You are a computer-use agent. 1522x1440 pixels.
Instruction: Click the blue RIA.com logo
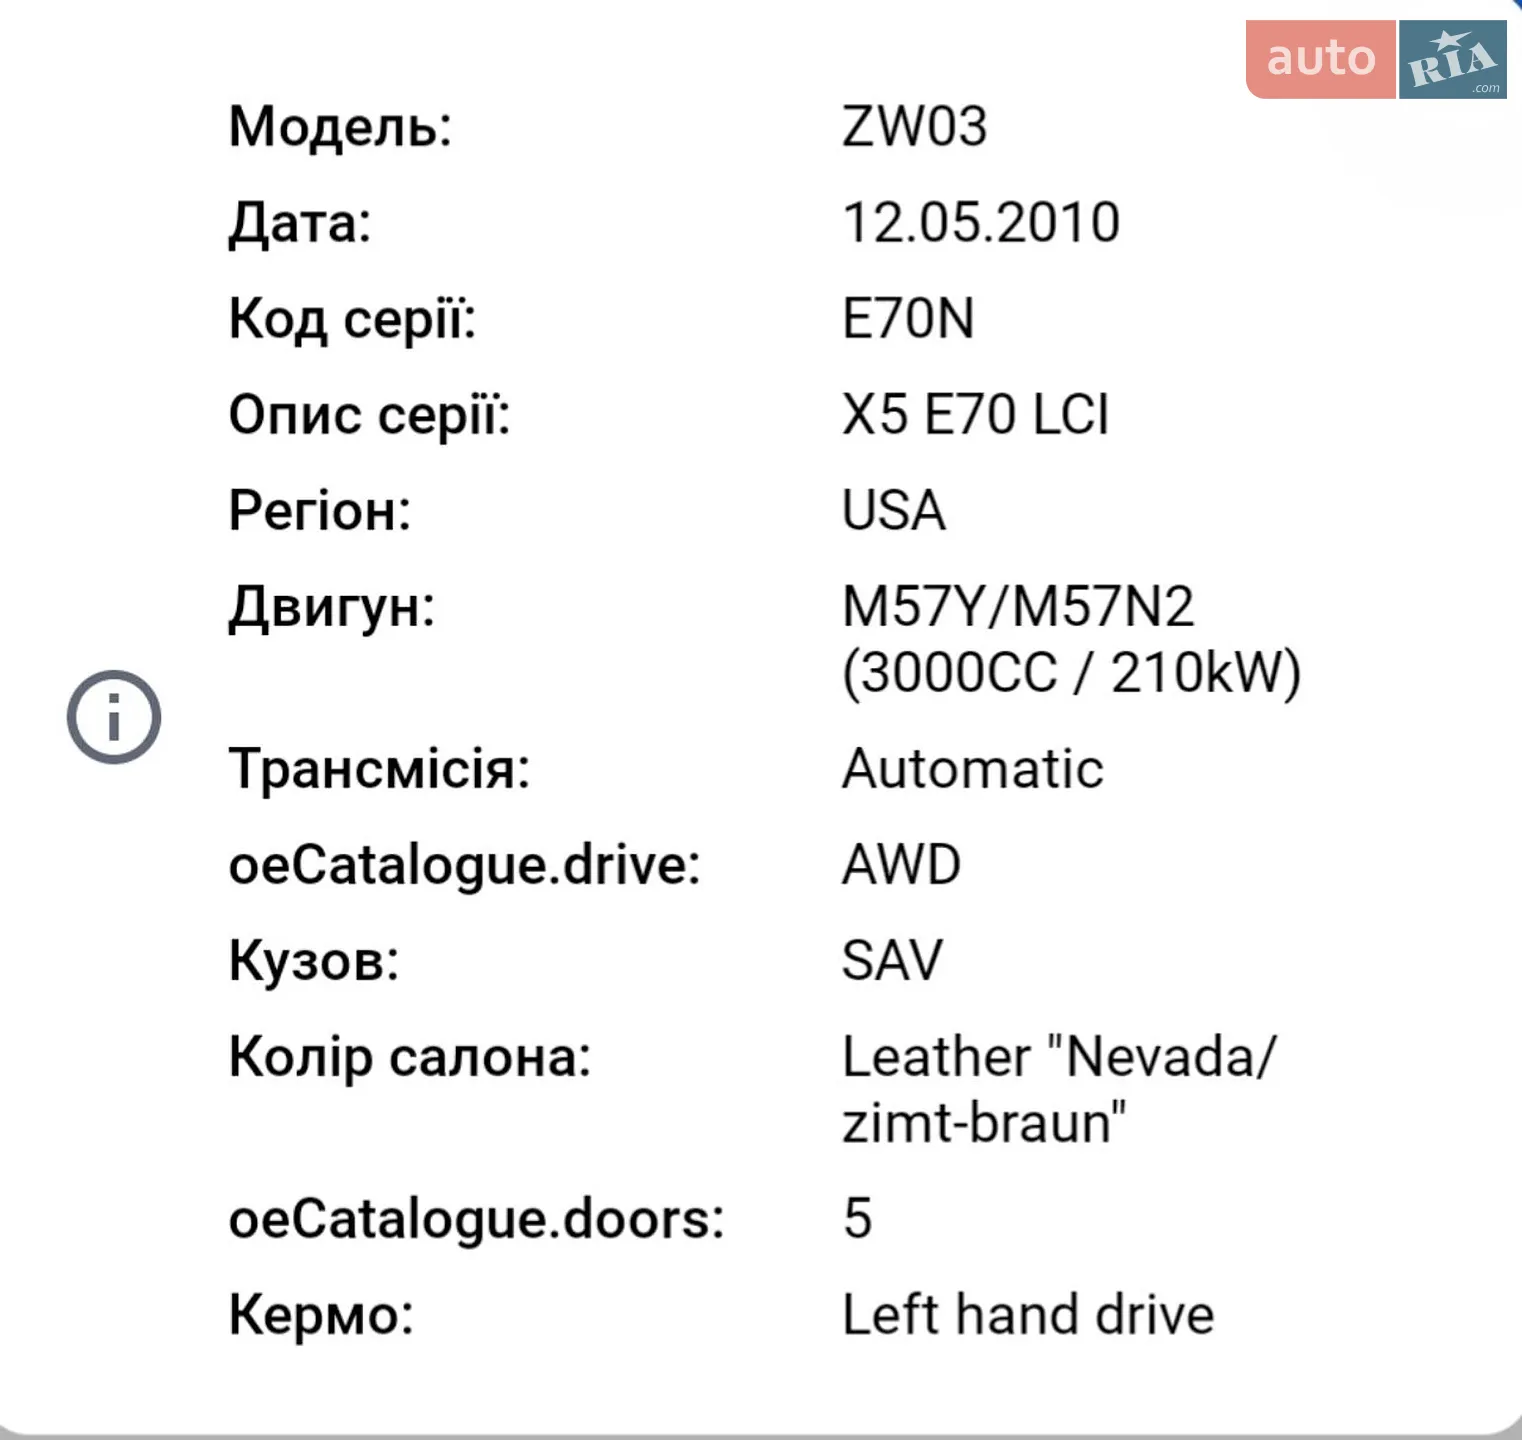click(x=1453, y=59)
